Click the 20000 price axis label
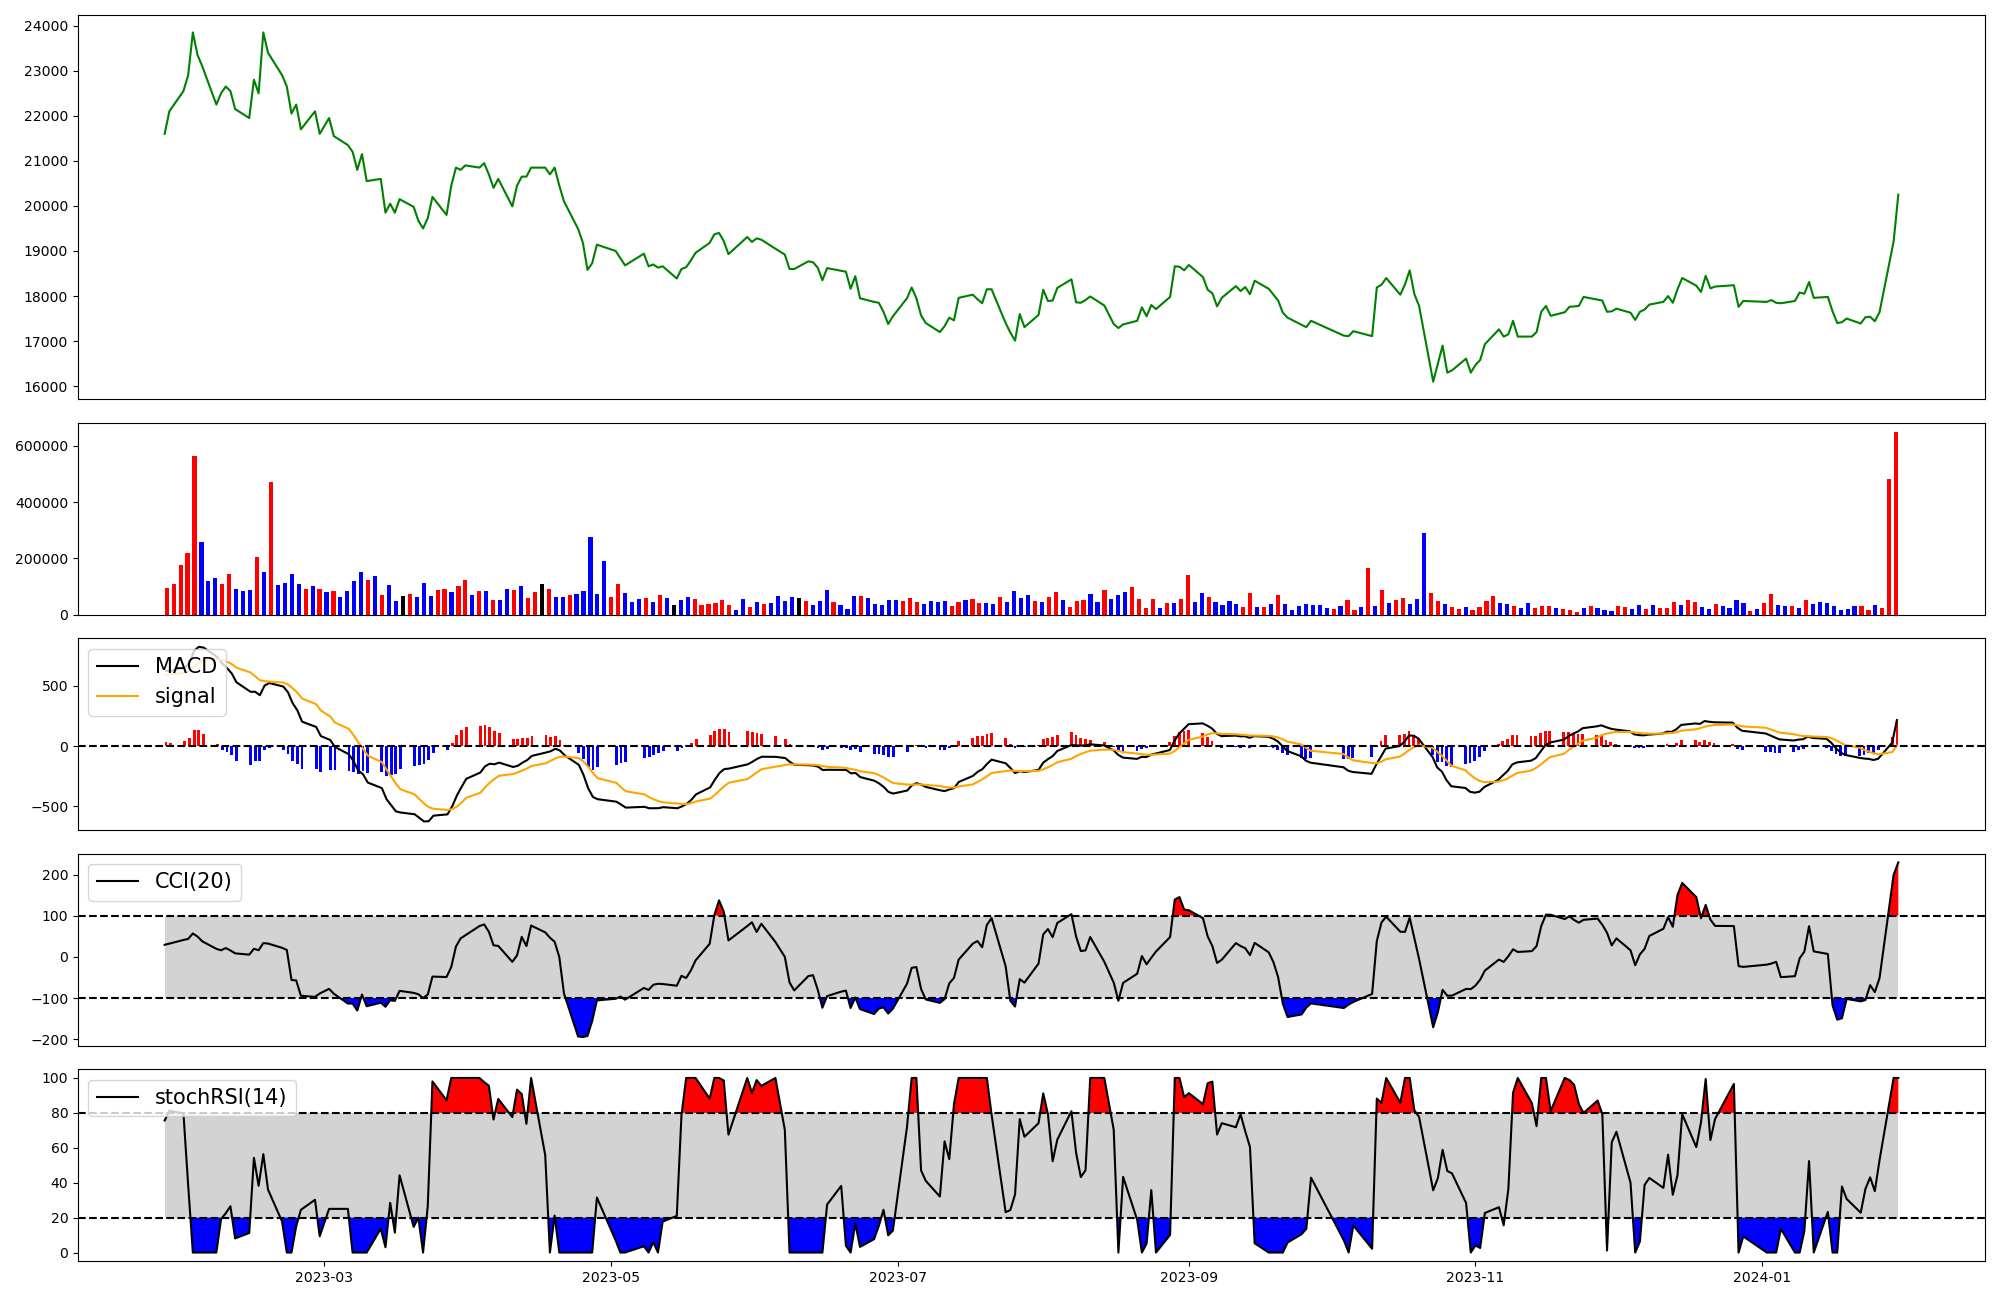This screenshot has height=1300, width=2000. (45, 206)
